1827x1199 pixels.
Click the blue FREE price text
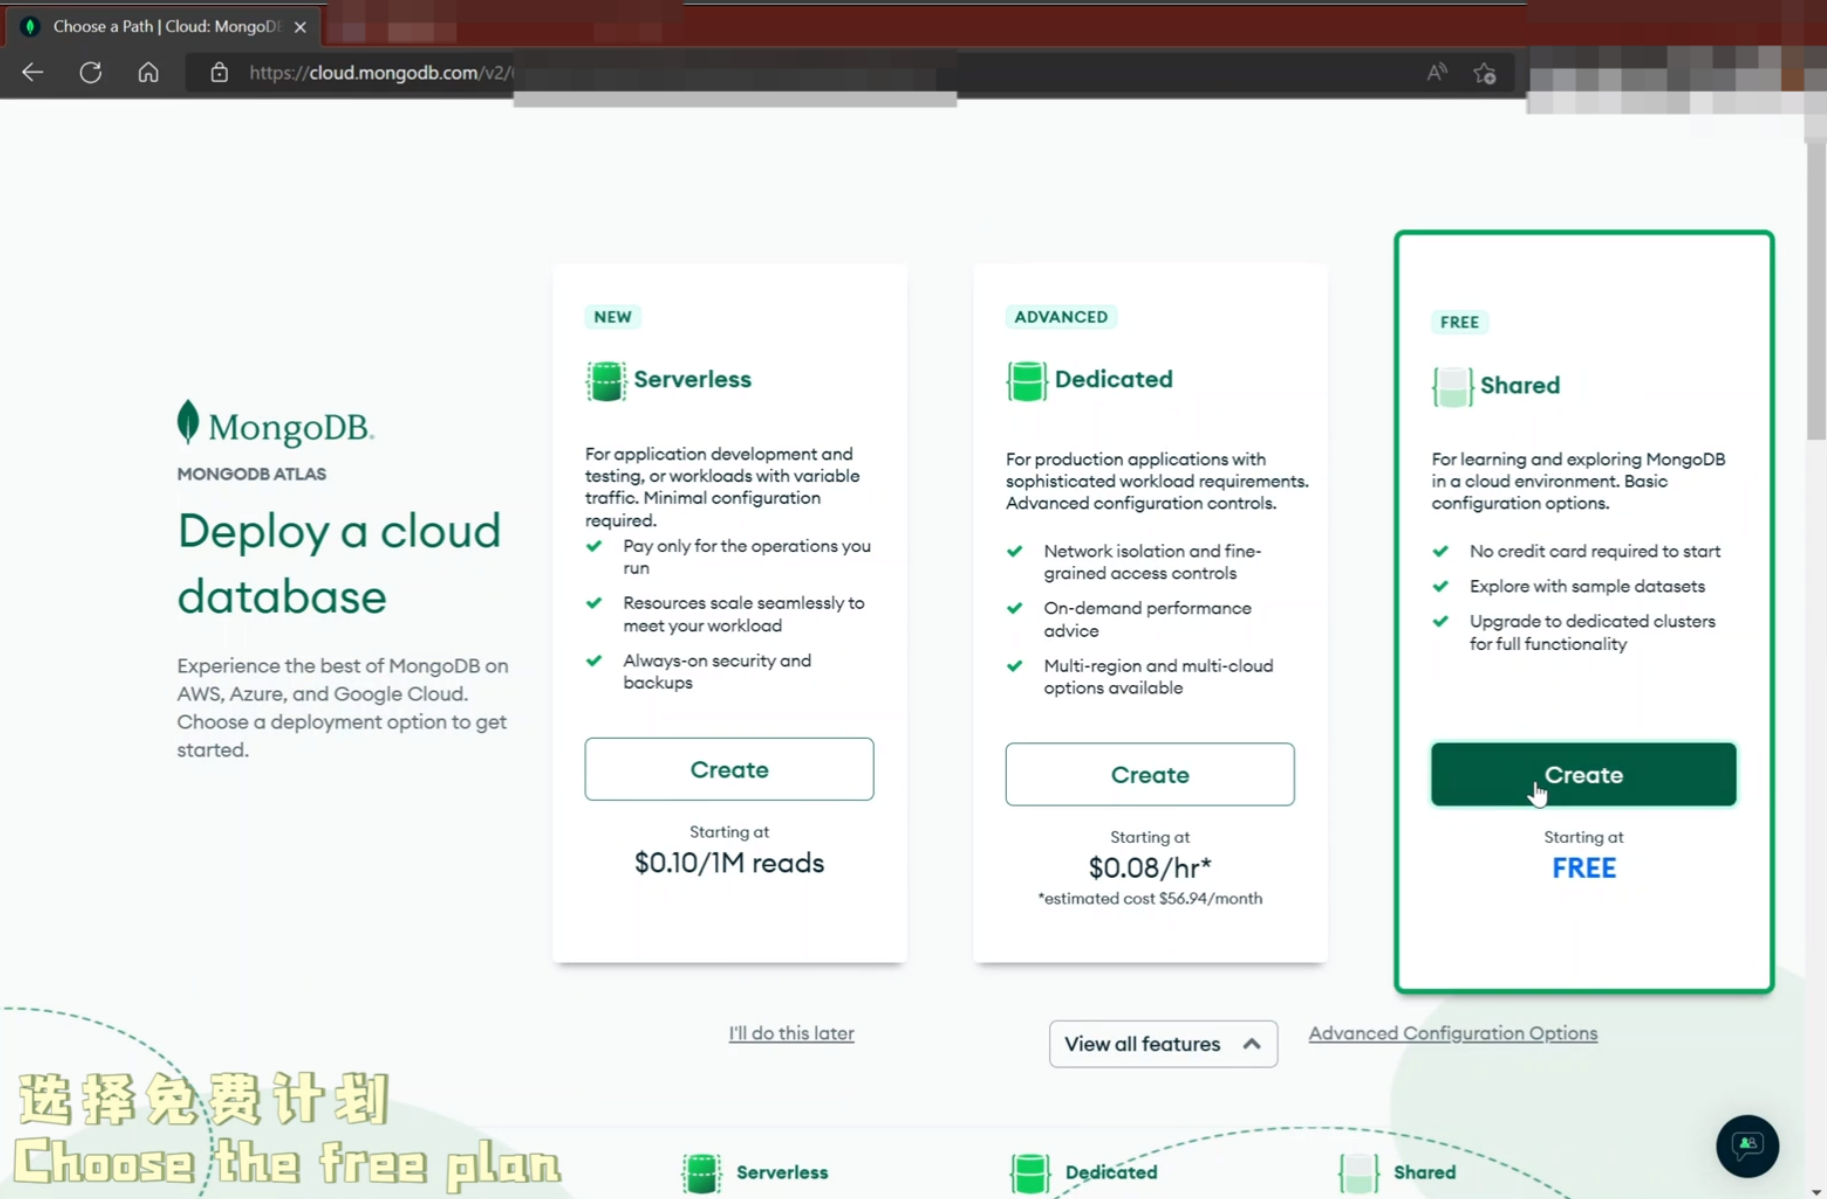tap(1584, 868)
